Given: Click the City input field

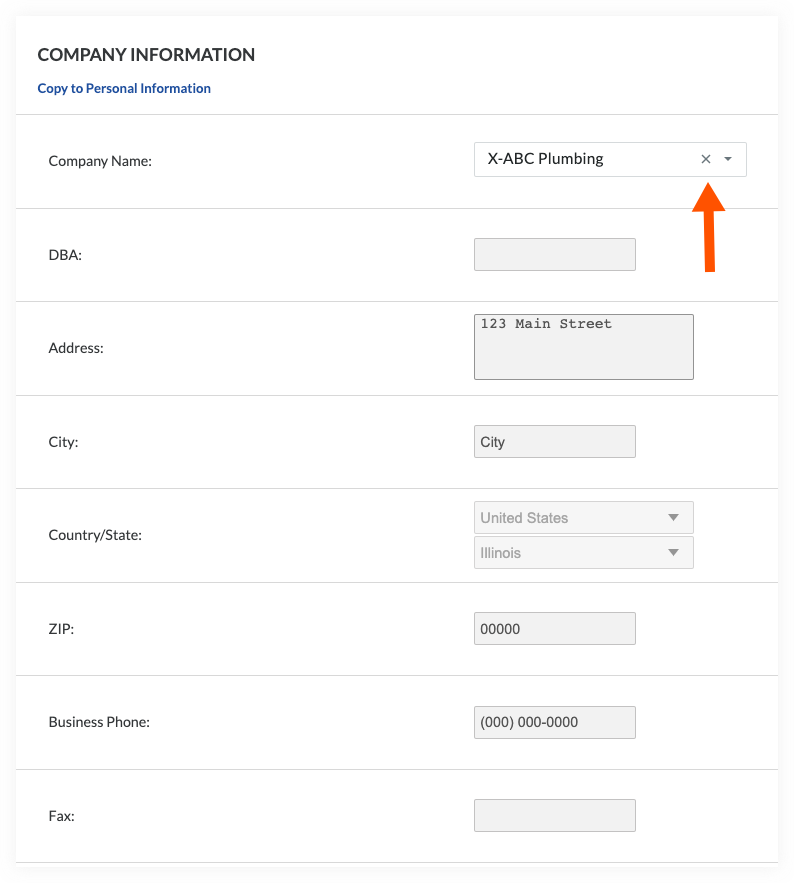Looking at the screenshot, I should 554,441.
